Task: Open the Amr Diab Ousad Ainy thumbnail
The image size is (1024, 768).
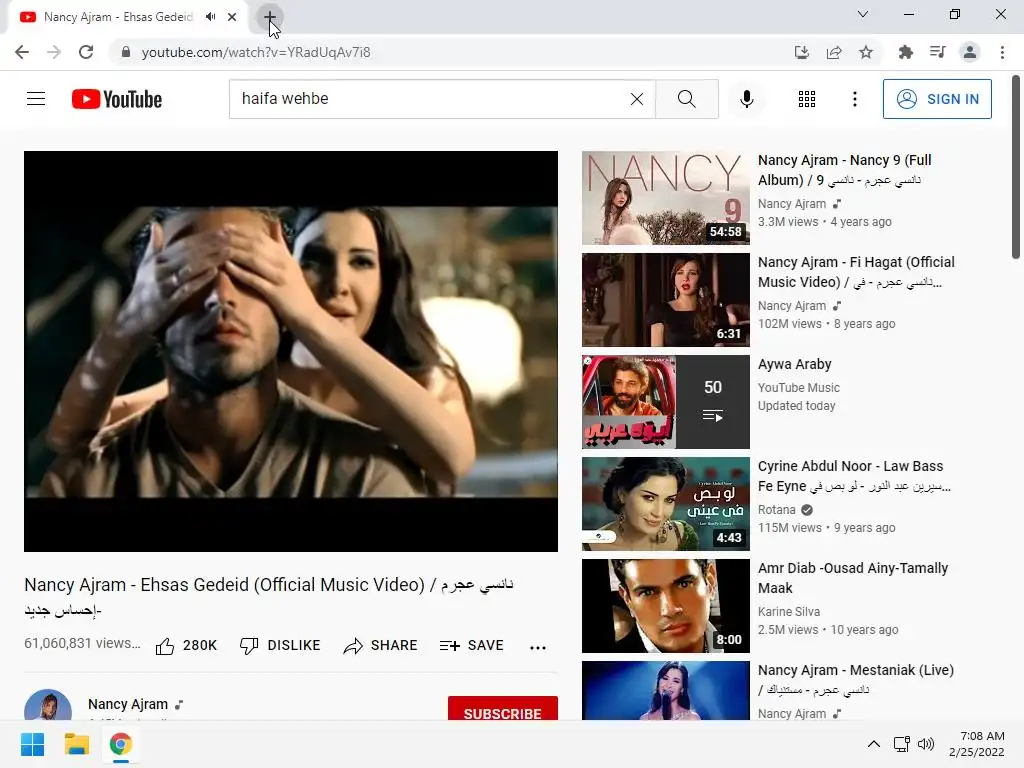Action: click(x=665, y=605)
